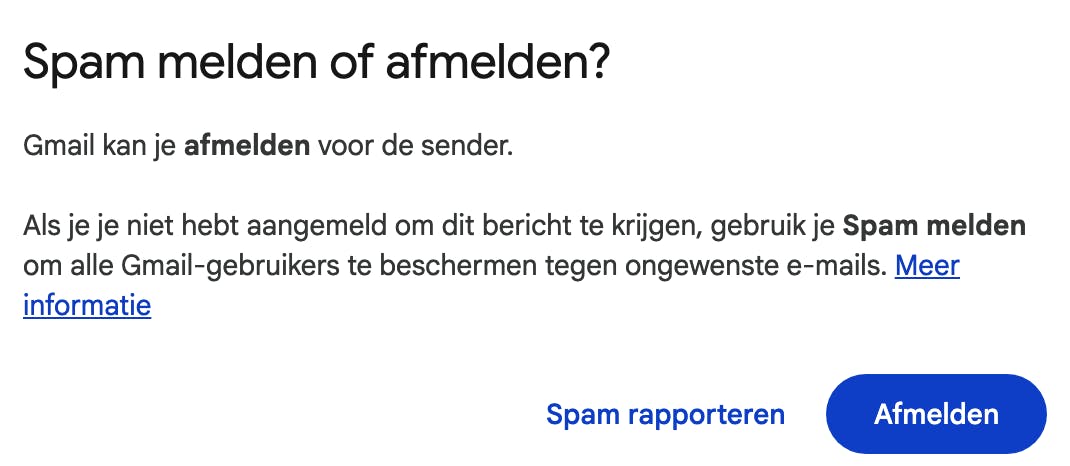Click the bold "Spam melden" text in paragraph

point(934,226)
